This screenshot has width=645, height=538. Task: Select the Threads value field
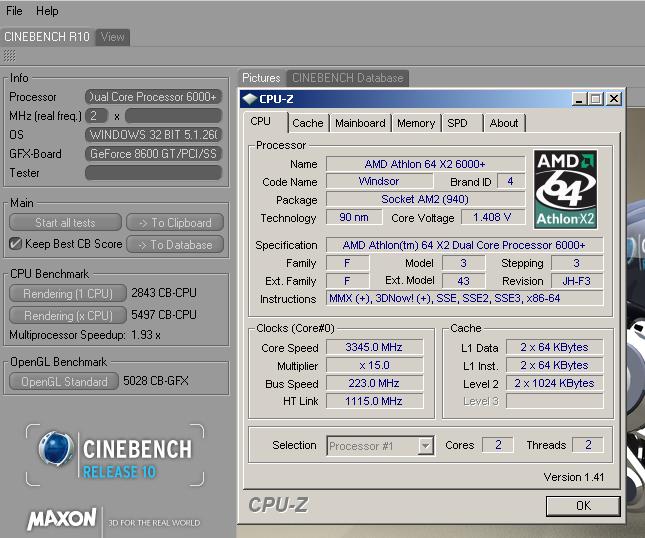pyautogui.click(x=588, y=445)
